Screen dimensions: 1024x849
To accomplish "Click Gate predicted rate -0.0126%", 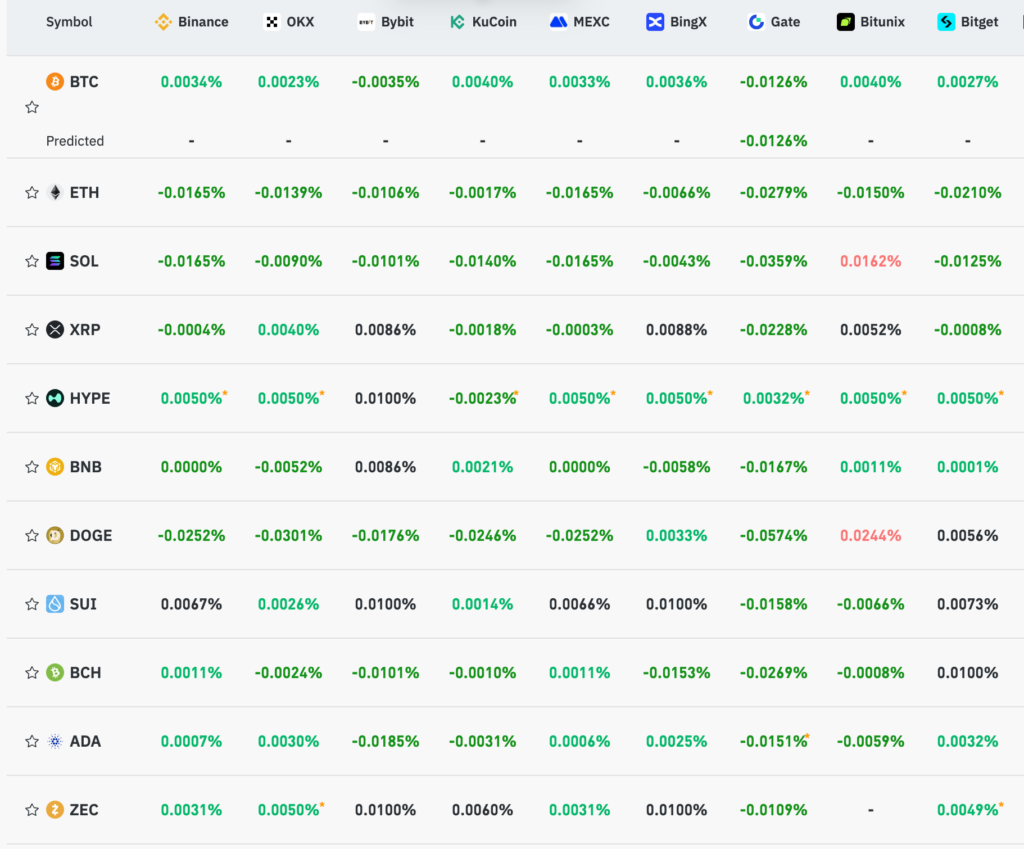I will click(x=773, y=141).
